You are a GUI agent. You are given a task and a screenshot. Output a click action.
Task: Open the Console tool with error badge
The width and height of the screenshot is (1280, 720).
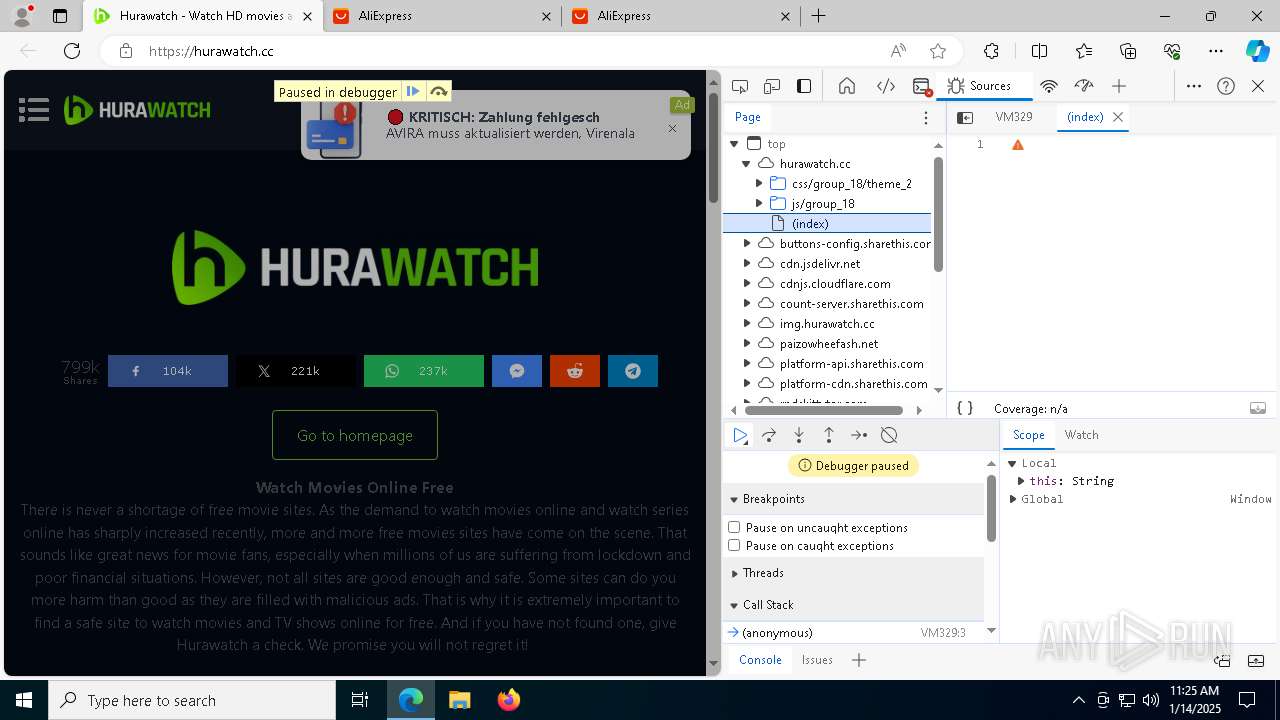click(x=922, y=86)
